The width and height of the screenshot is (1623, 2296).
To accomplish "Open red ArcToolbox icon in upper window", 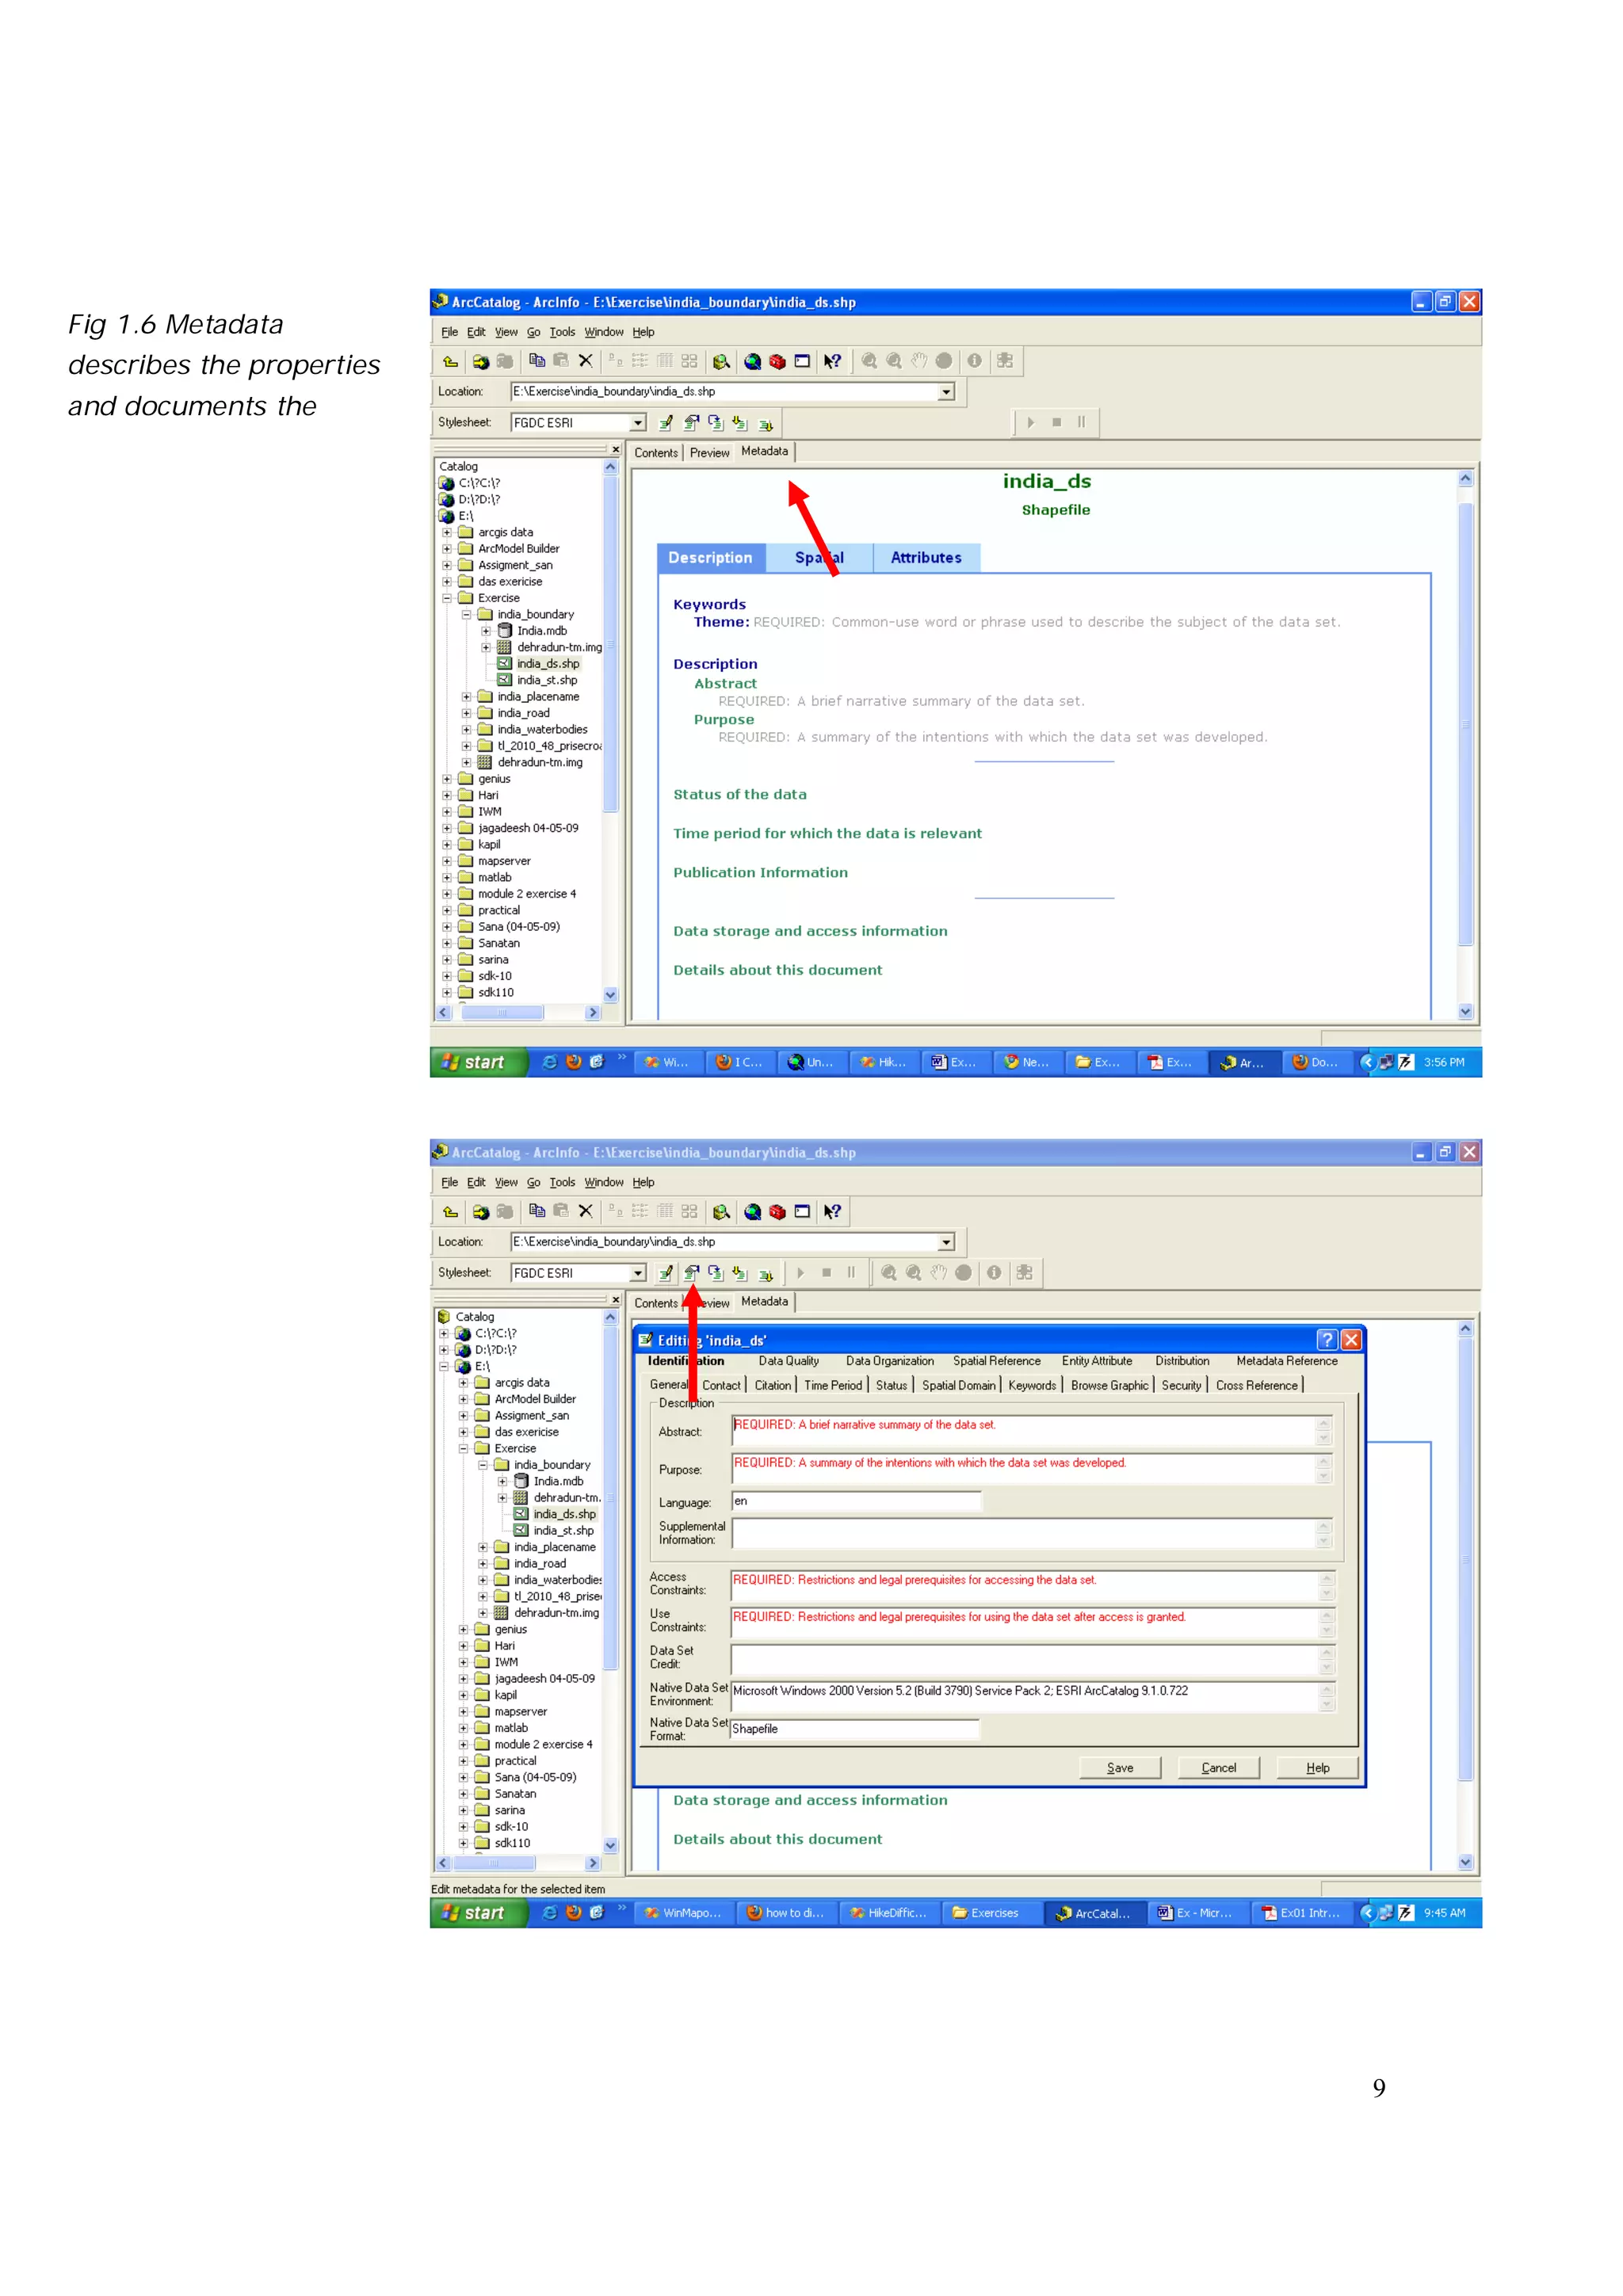I will 777,361.
